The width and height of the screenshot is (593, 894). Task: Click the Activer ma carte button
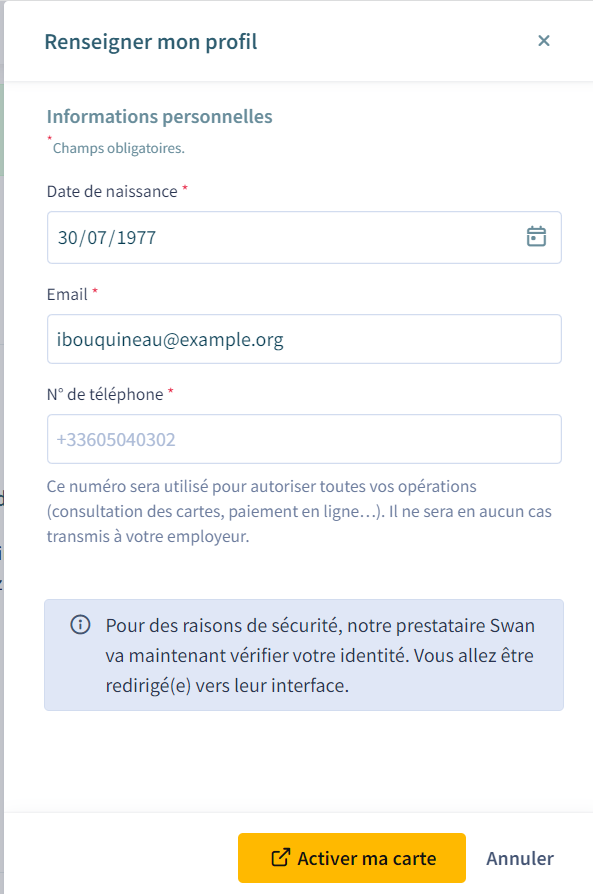pos(352,858)
